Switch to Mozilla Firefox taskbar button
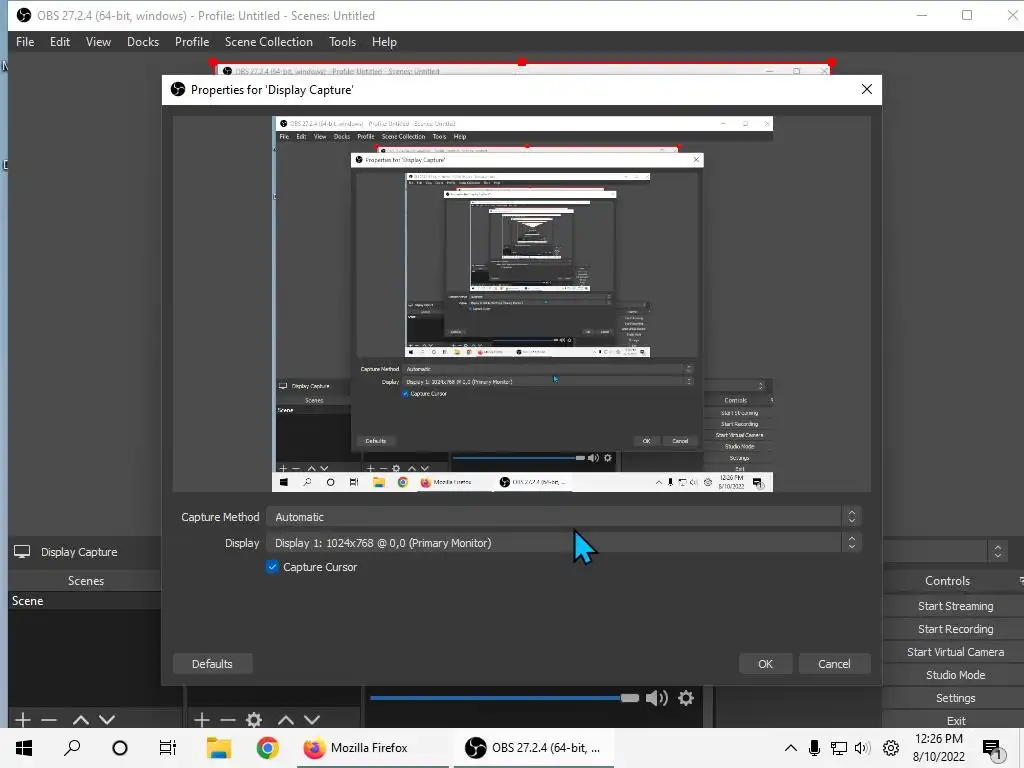 coord(372,748)
